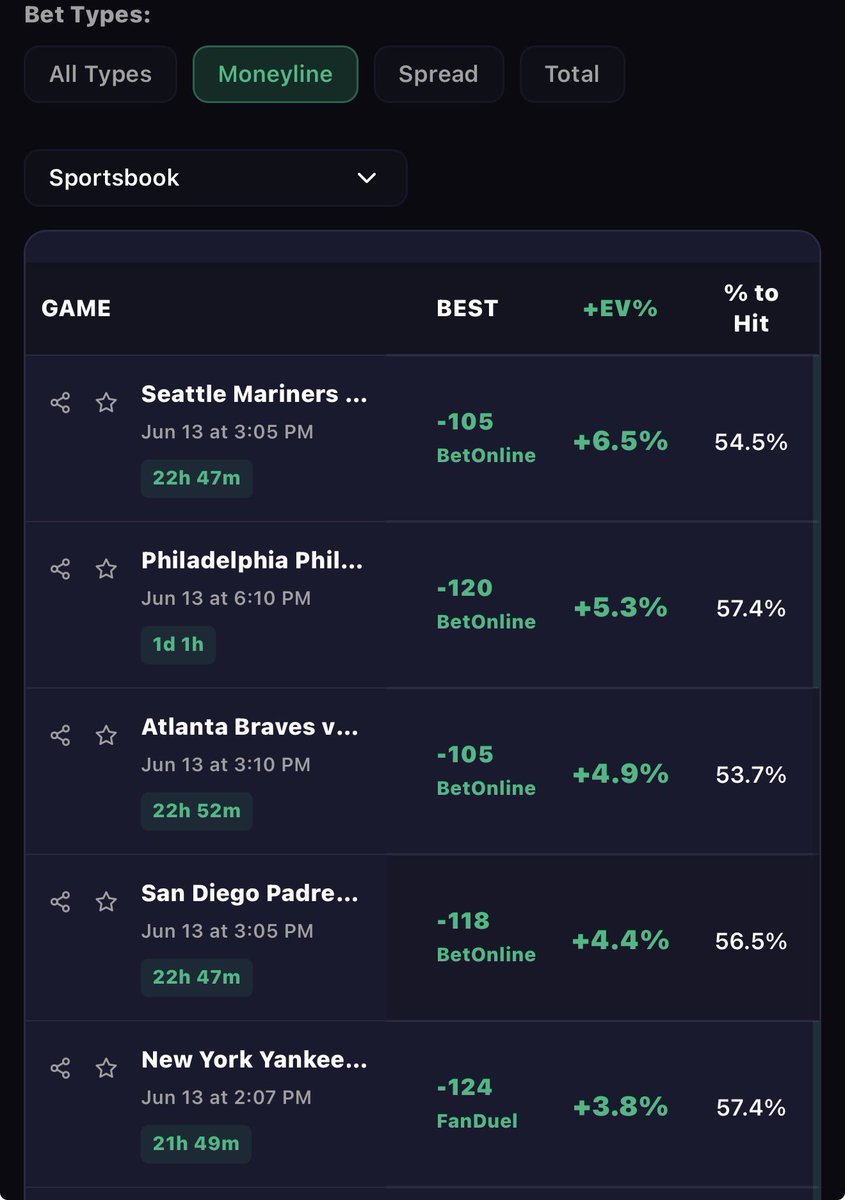Image resolution: width=845 pixels, height=1200 pixels.
Task: Star the Philadelphia Phillies game
Action: [x=106, y=569]
